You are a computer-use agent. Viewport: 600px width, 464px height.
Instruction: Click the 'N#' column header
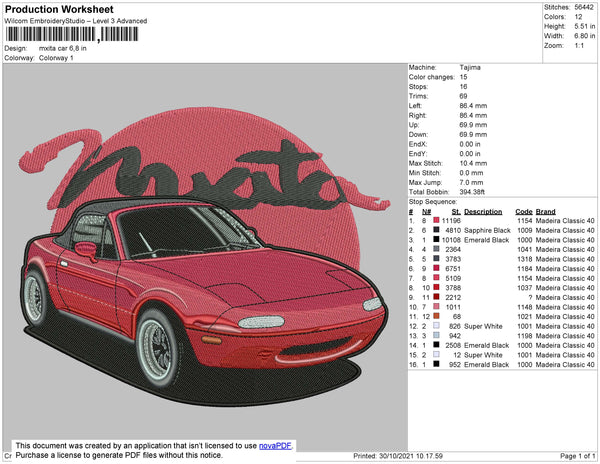click(427, 212)
